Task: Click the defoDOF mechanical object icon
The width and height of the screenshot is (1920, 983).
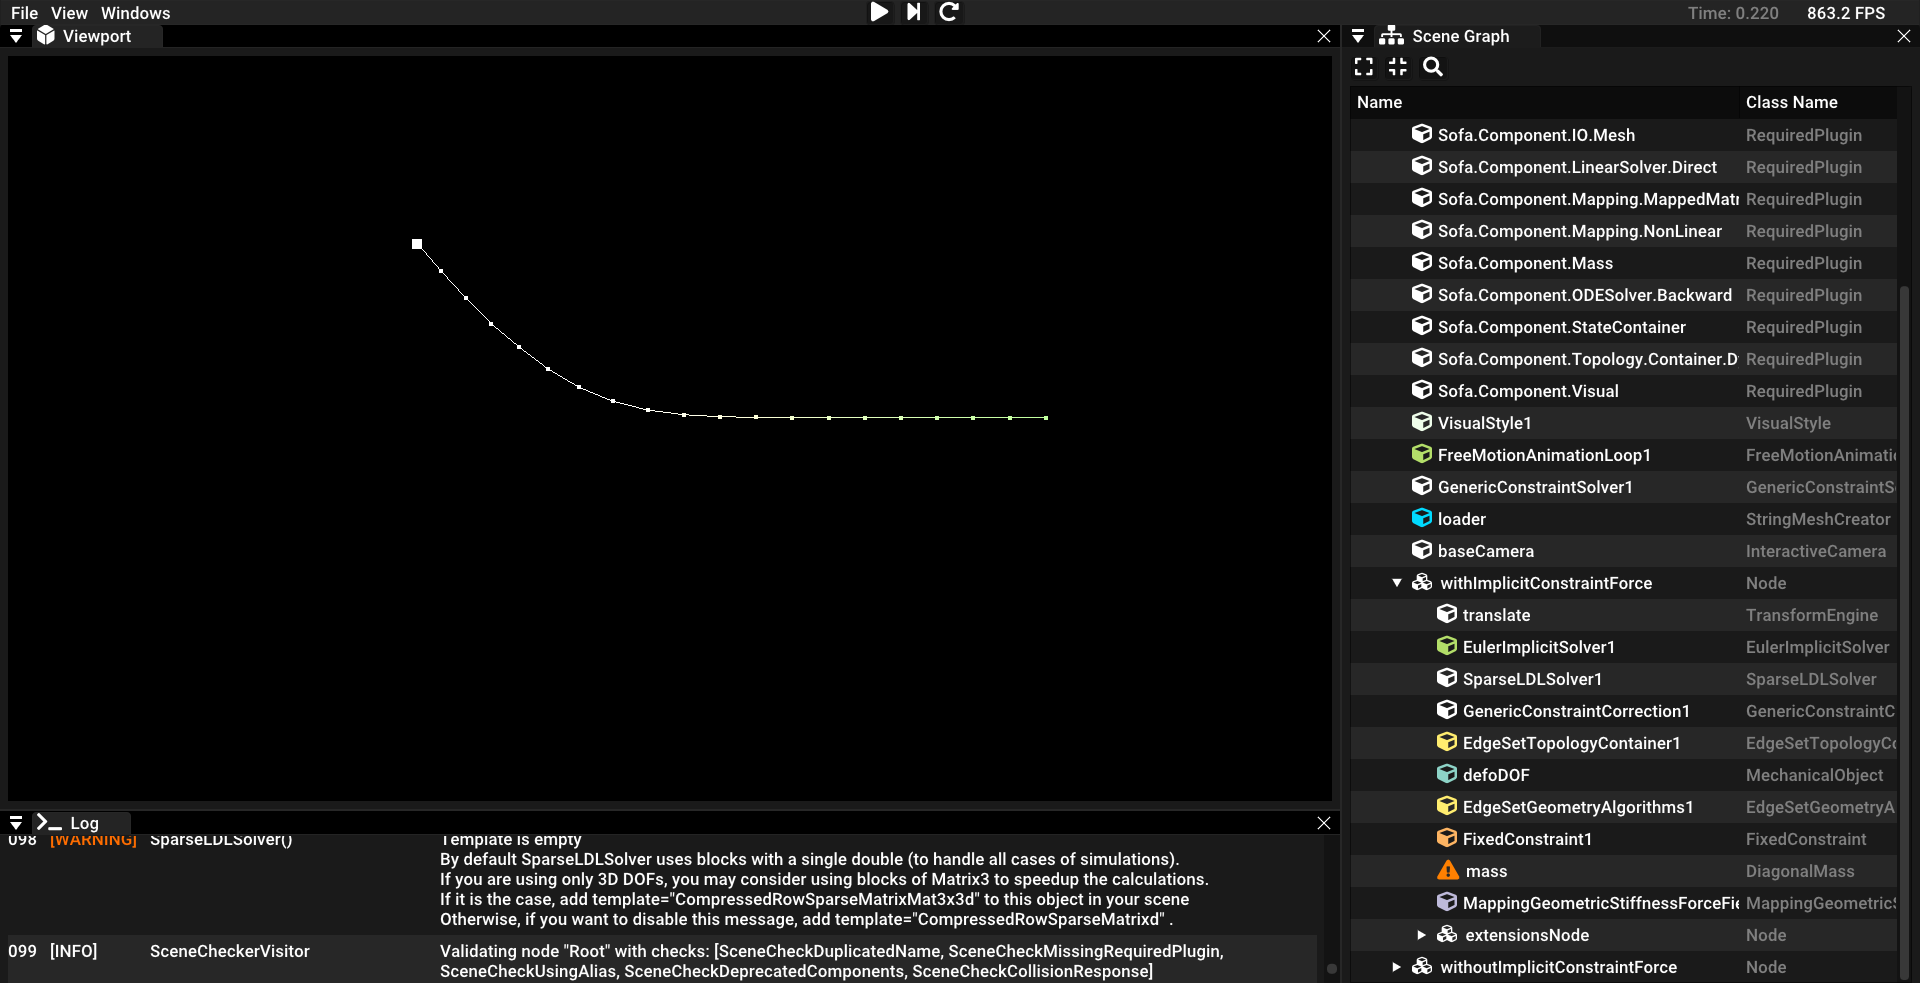Action: [x=1447, y=774]
